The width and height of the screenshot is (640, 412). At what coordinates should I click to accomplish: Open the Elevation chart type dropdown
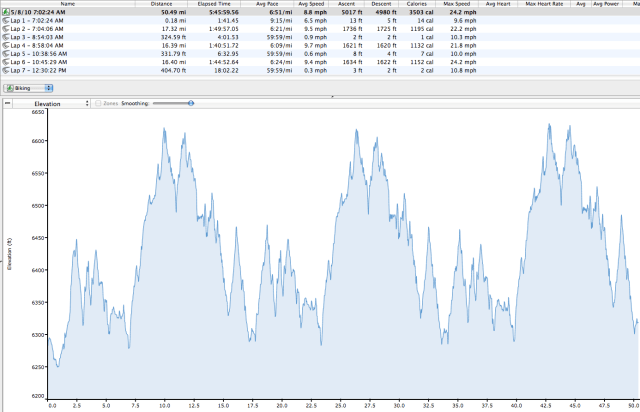click(52, 103)
